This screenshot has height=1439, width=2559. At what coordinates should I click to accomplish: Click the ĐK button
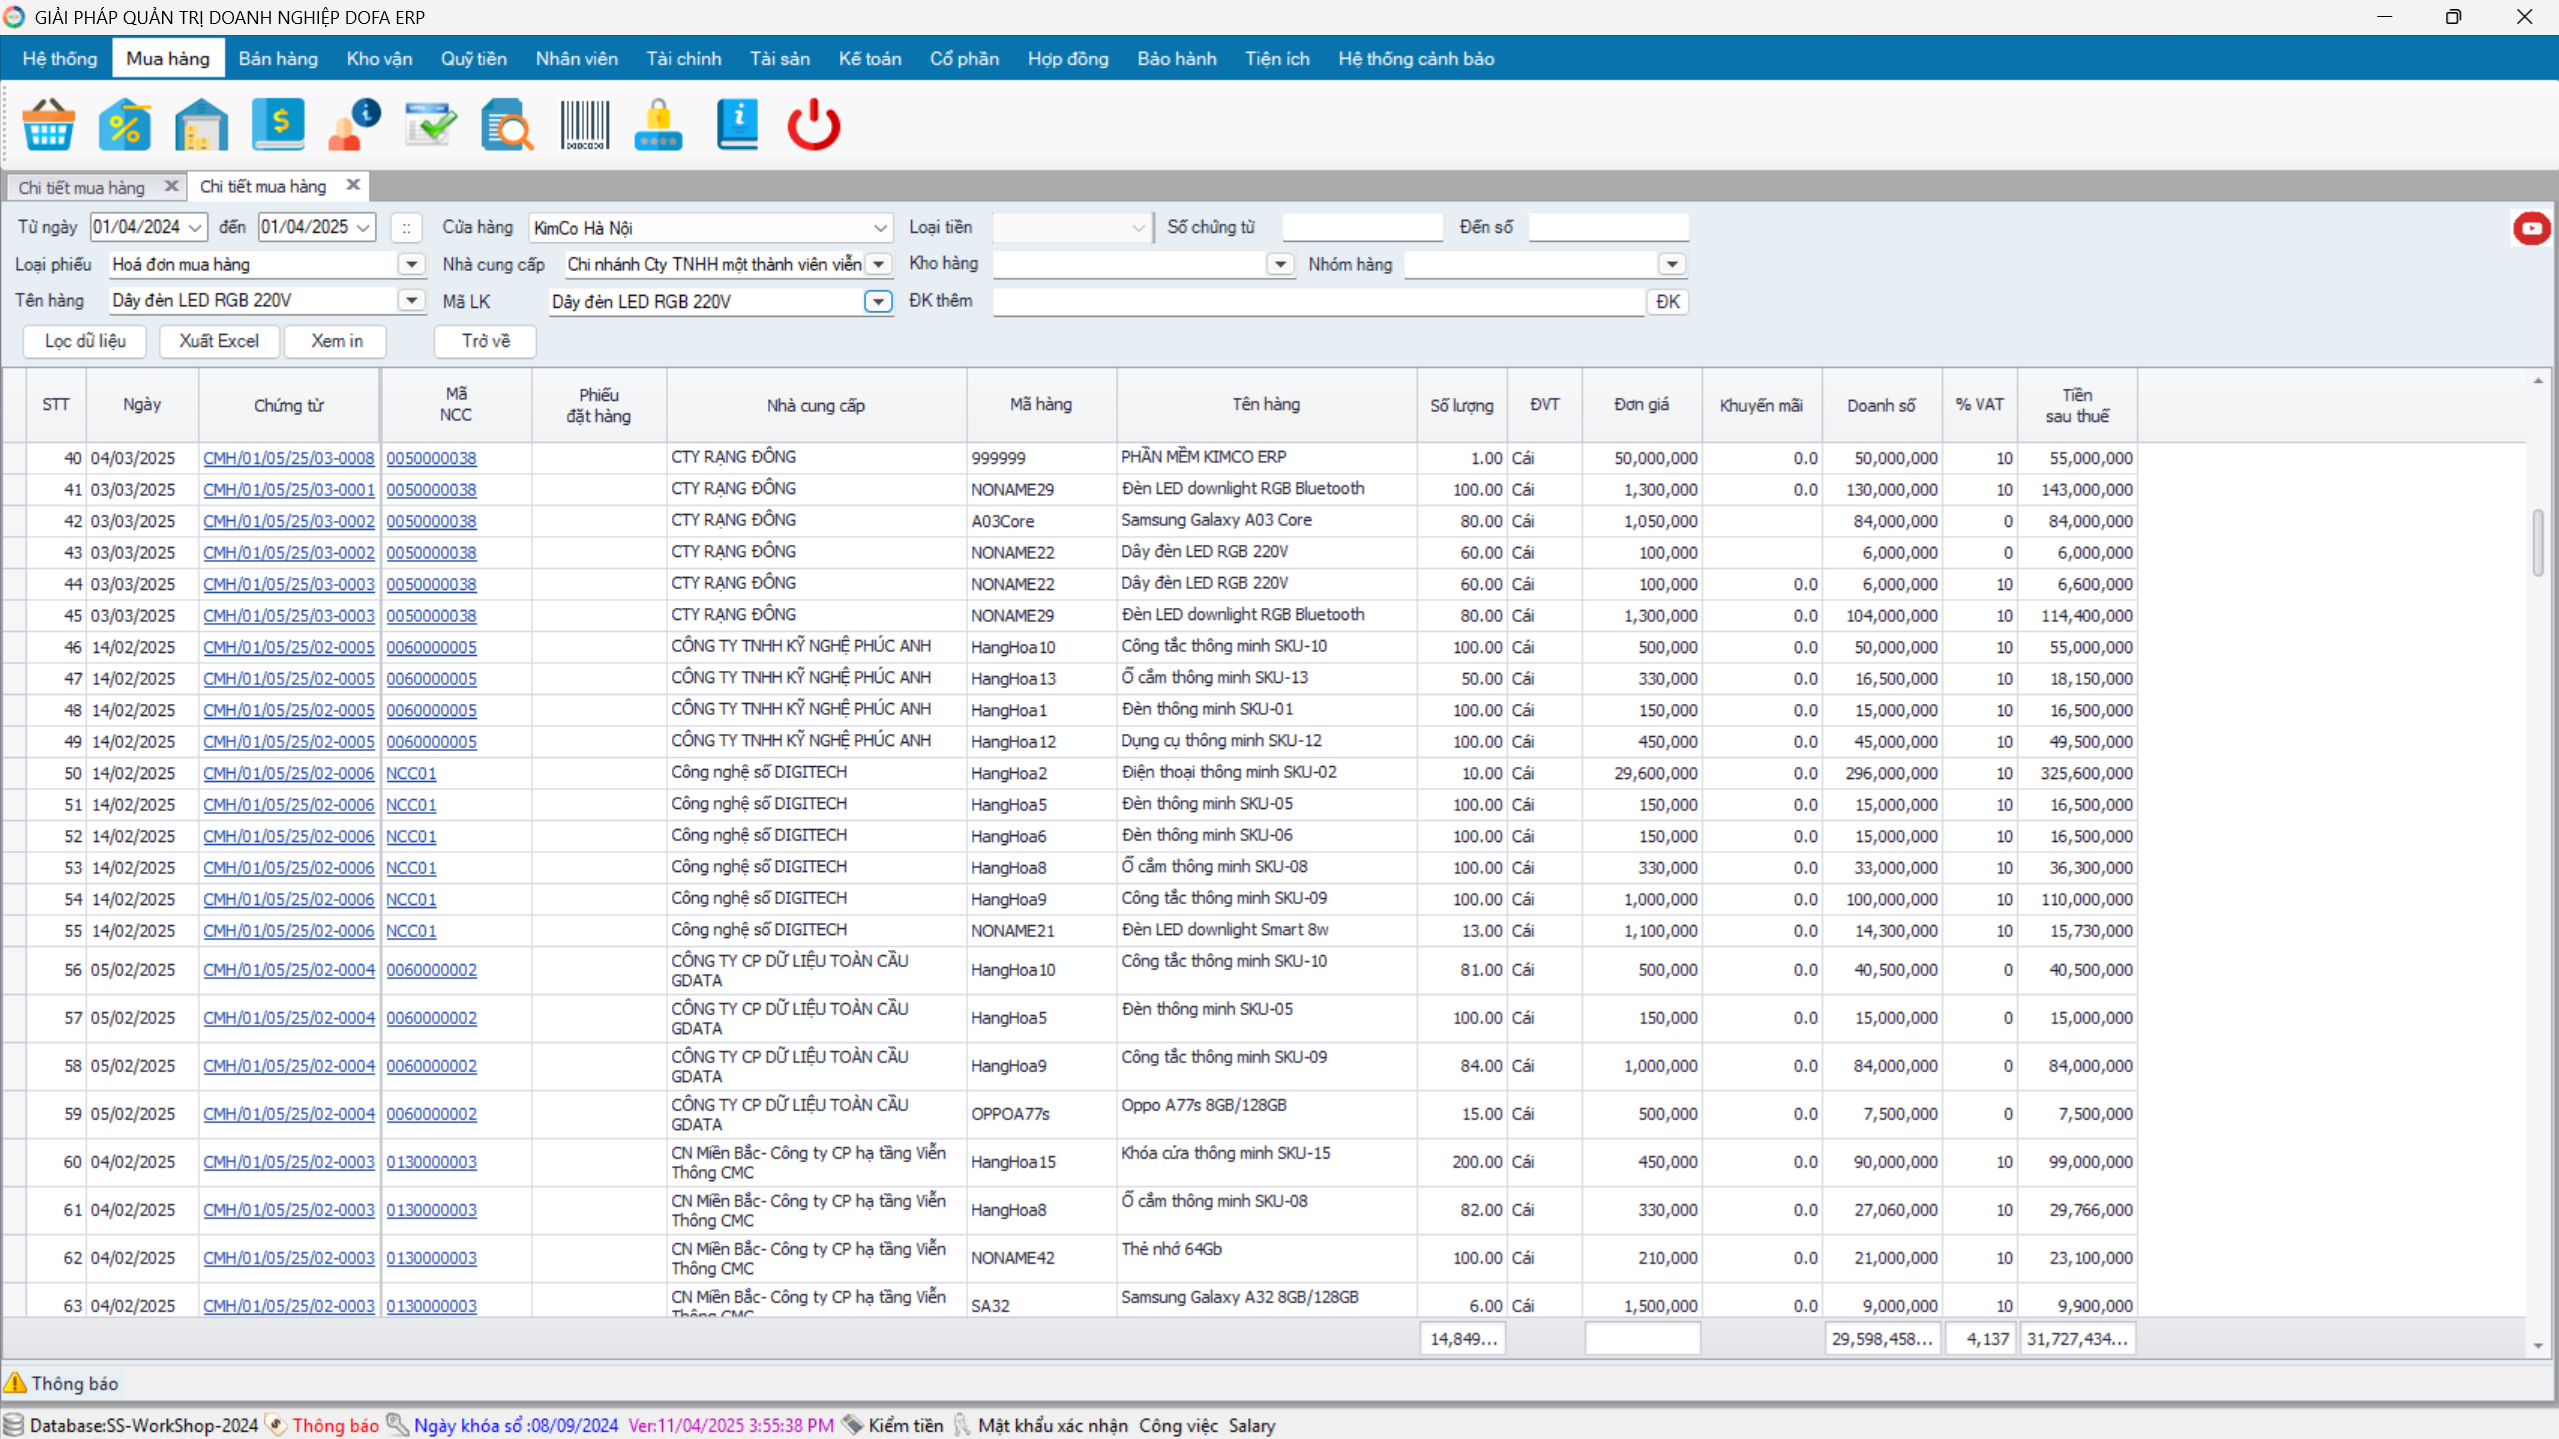coord(1667,301)
